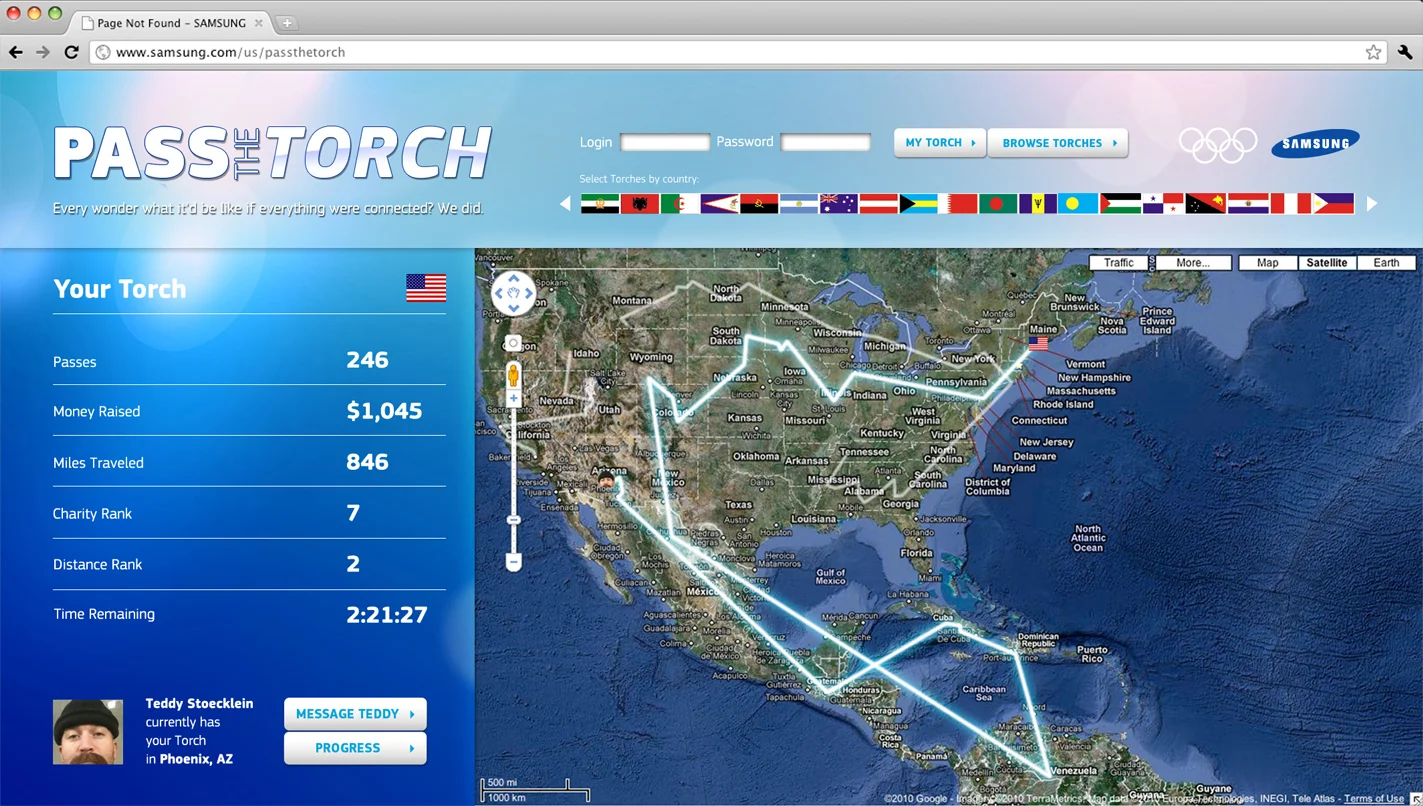The image size is (1423, 806).
Task: Open the MY TORCH button
Action: click(x=940, y=143)
